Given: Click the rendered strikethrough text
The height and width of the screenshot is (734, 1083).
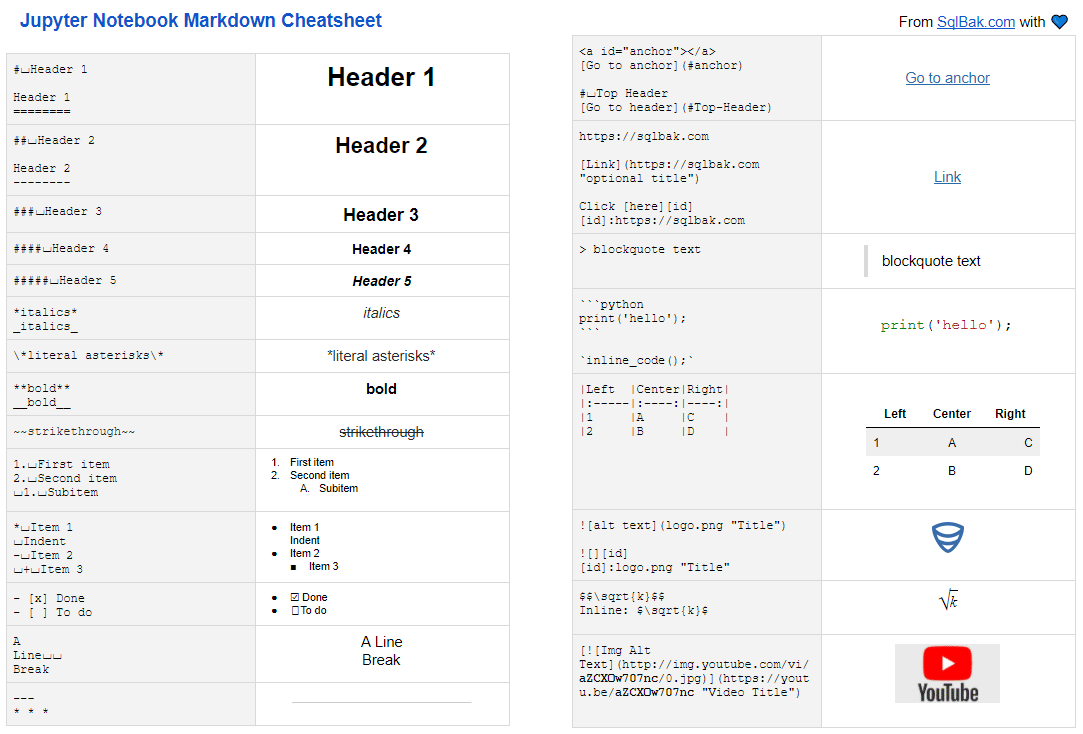Looking at the screenshot, I should (x=381, y=431).
